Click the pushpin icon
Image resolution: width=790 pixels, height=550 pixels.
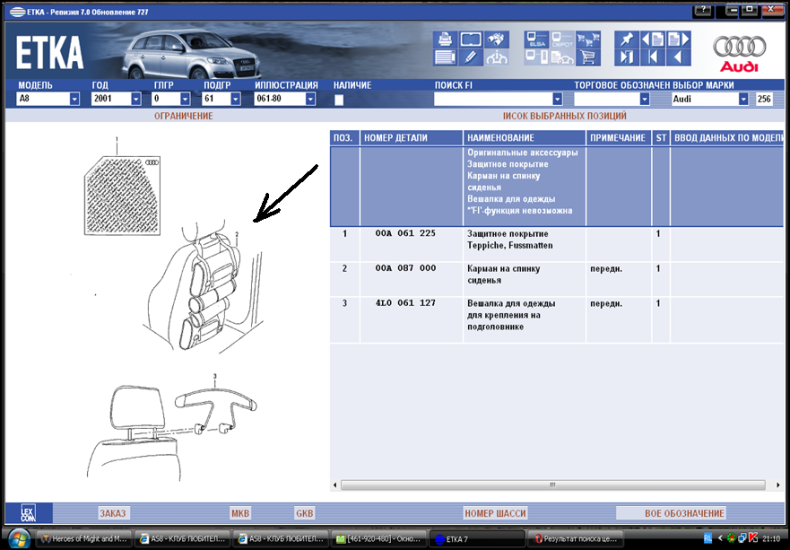pyautogui.click(x=626, y=40)
